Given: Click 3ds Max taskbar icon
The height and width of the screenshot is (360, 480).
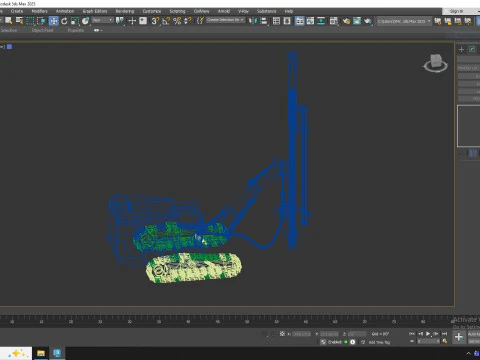Looking at the screenshot, I should [x=57, y=353].
